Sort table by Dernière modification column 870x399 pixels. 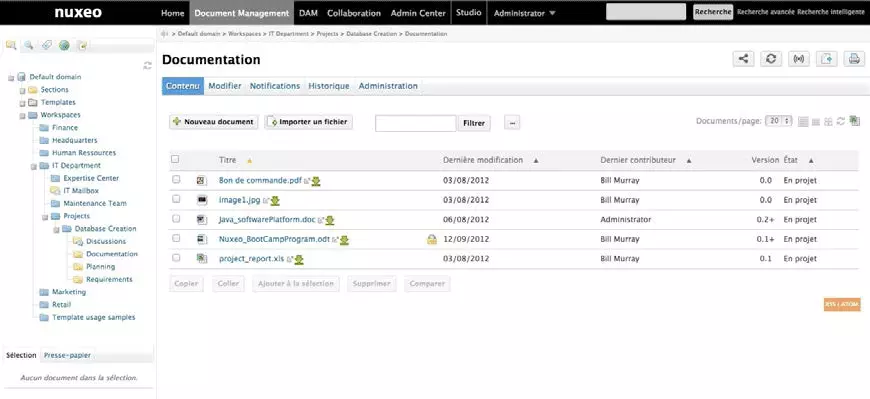pyautogui.click(x=483, y=160)
